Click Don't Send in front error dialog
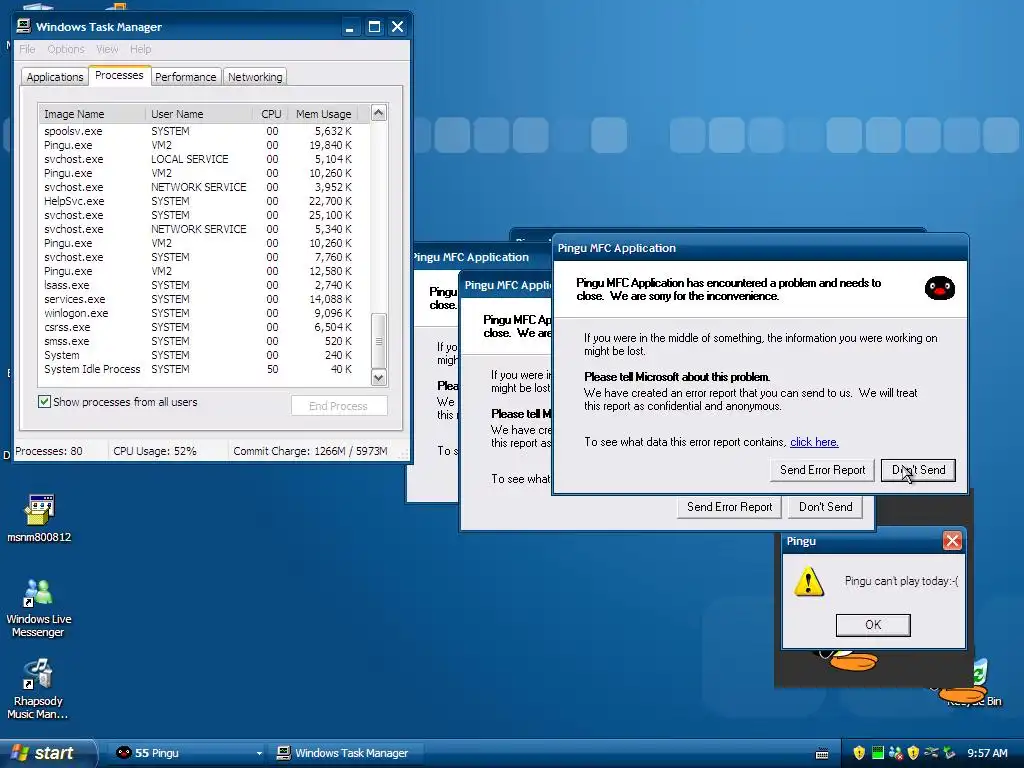Screen dimensions: 1024x768 pos(918,470)
